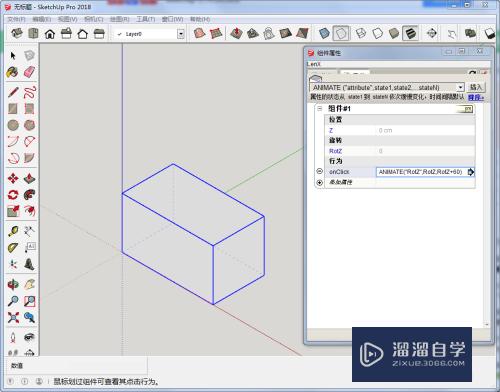500x392 pixels.
Task: Click the Zoom Extents tool
Action: point(13,317)
